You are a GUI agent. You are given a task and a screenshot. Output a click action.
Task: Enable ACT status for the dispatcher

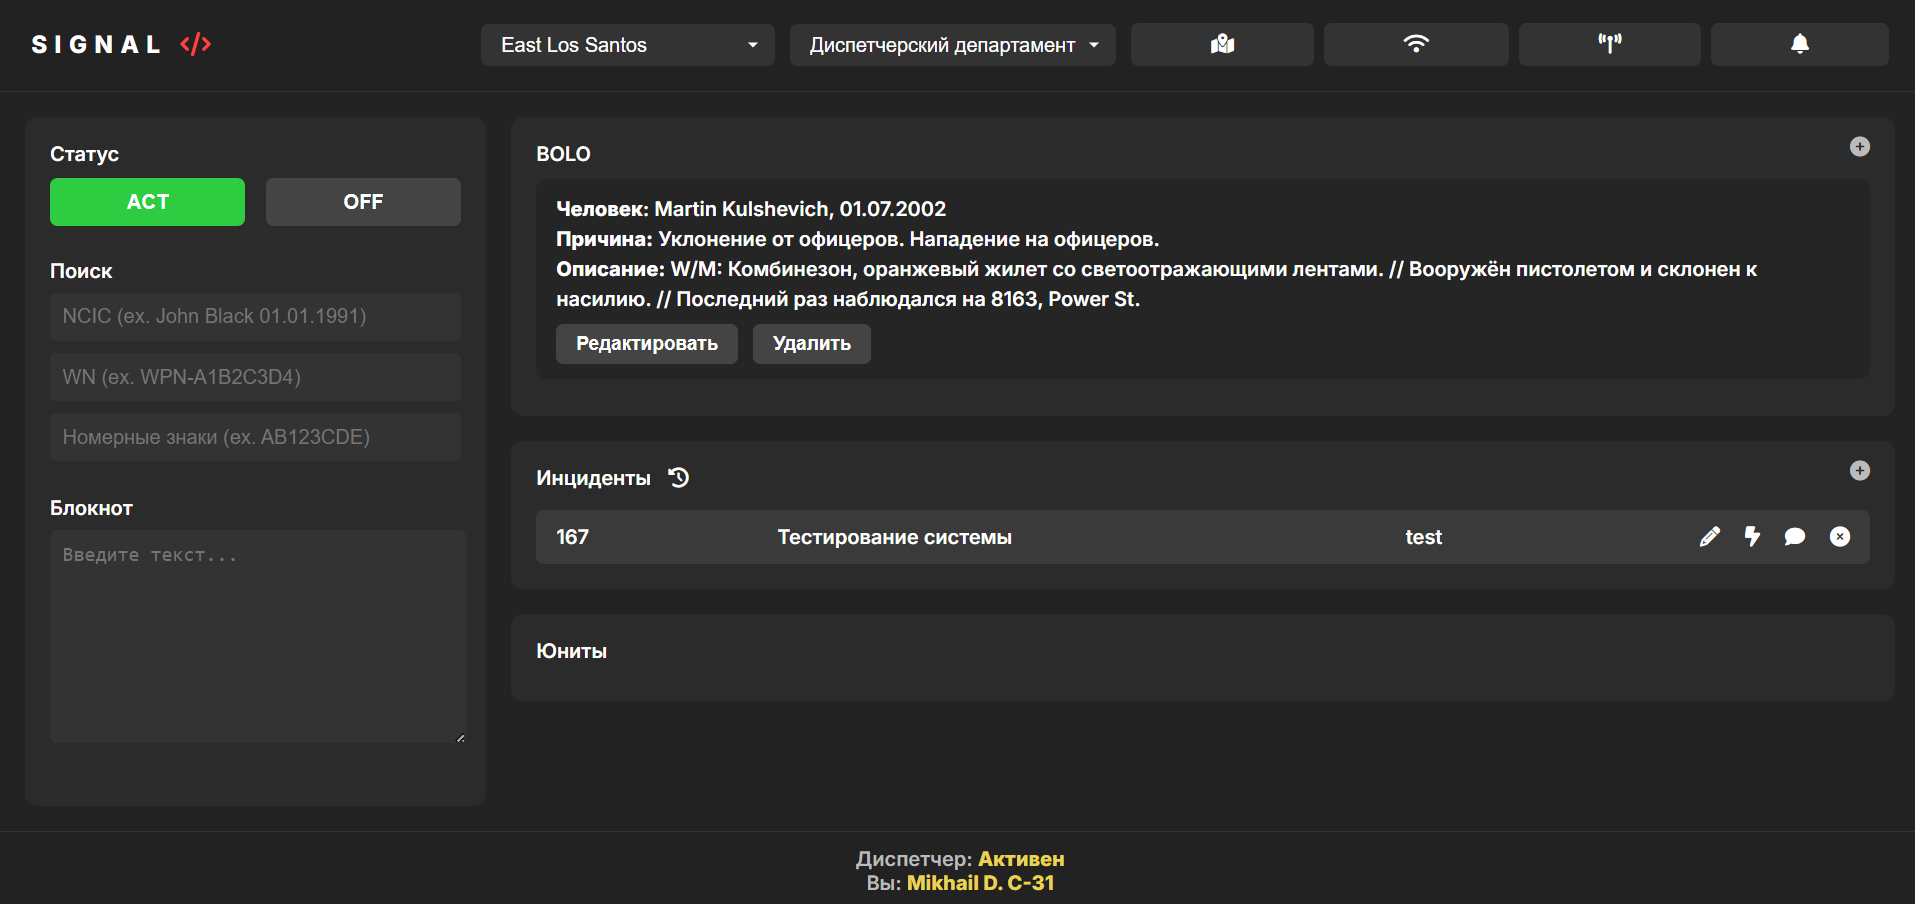(146, 201)
